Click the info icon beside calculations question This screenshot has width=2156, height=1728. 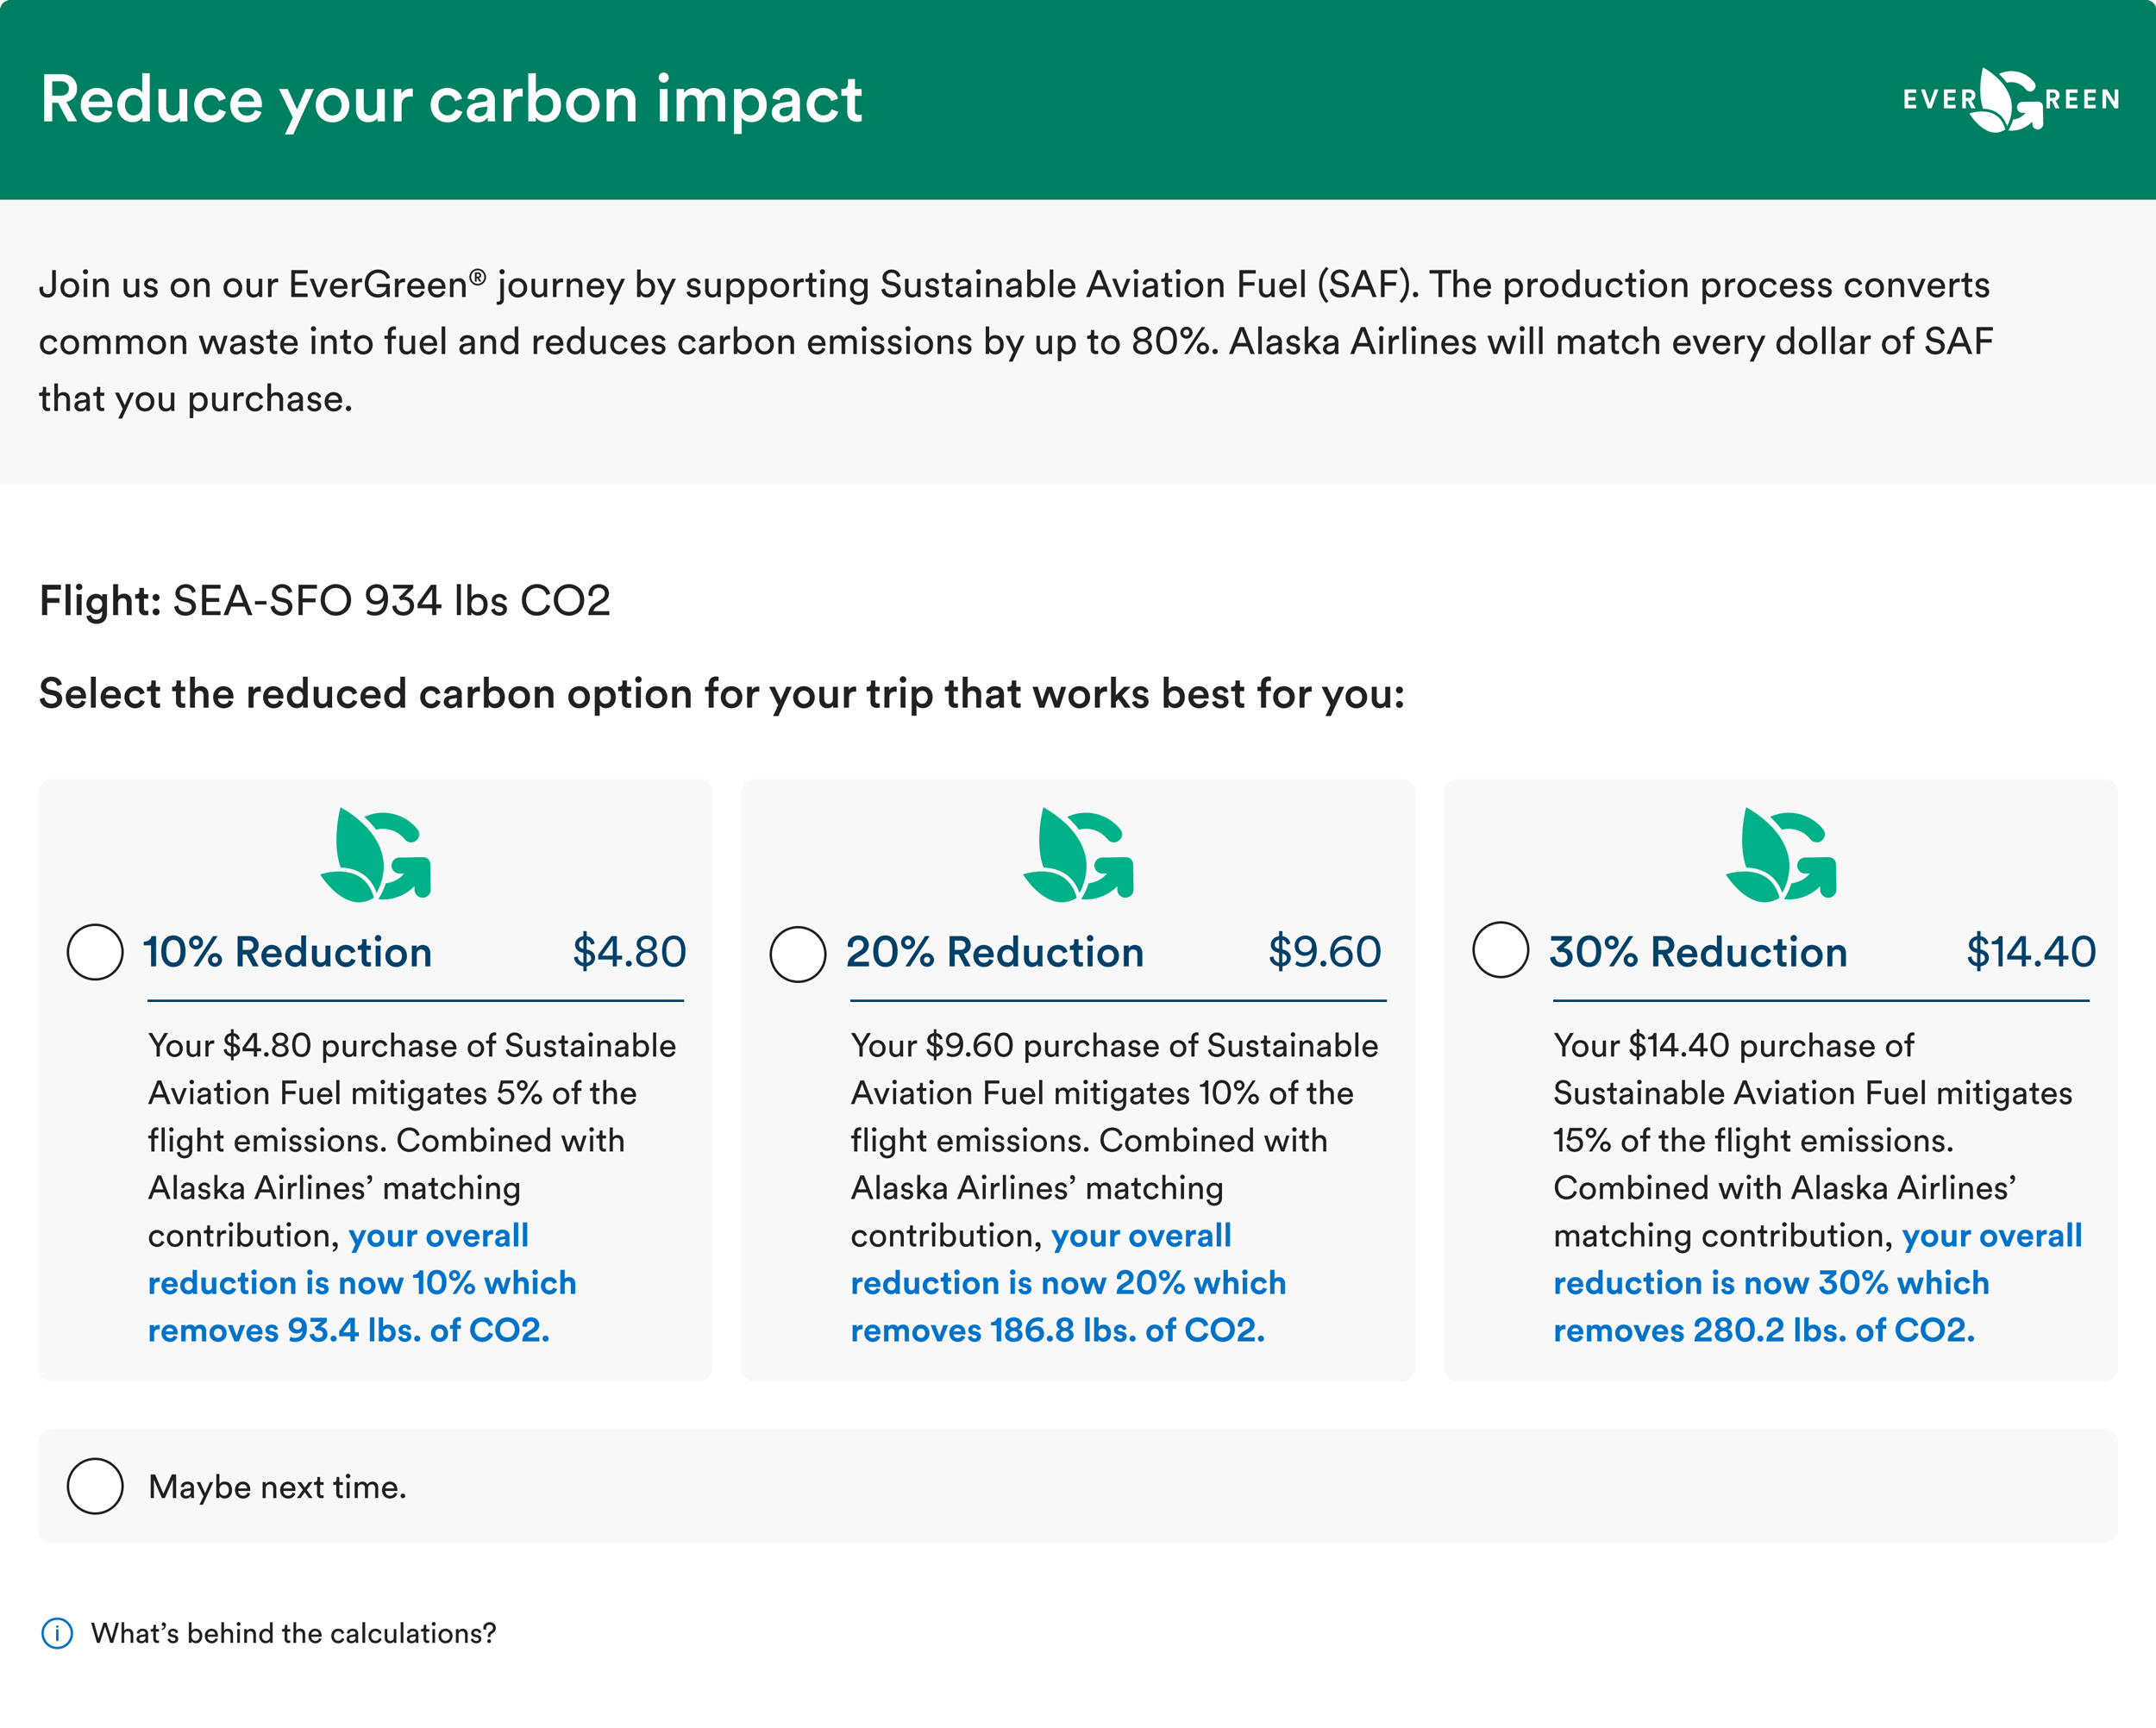pos(57,1633)
